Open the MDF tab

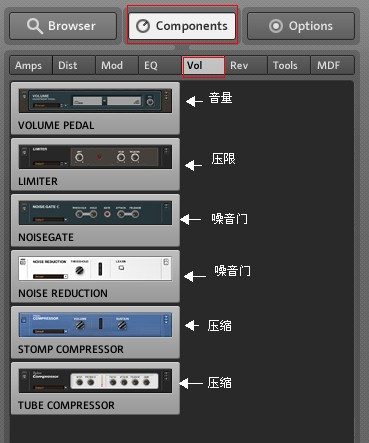[x=332, y=65]
